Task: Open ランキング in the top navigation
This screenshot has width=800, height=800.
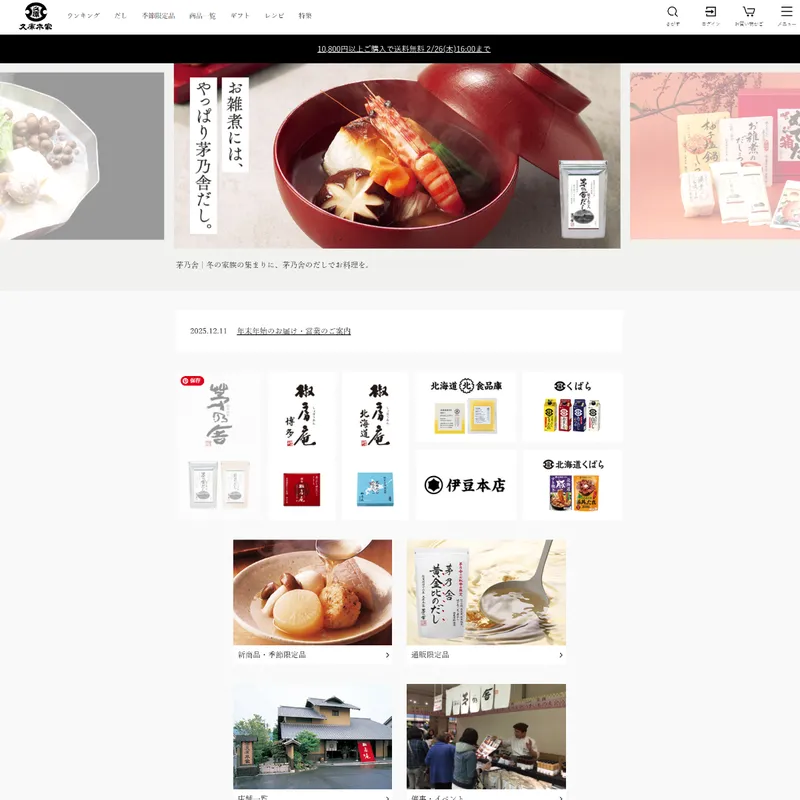Action: point(83,16)
